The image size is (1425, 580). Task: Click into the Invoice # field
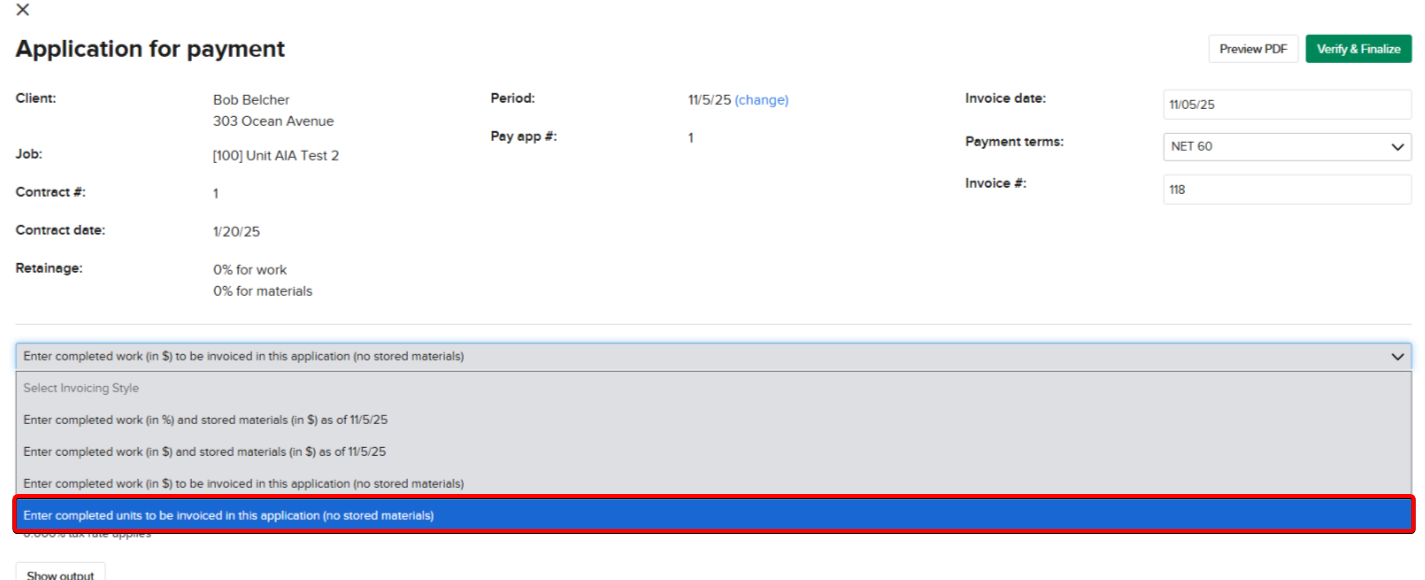[1286, 189]
